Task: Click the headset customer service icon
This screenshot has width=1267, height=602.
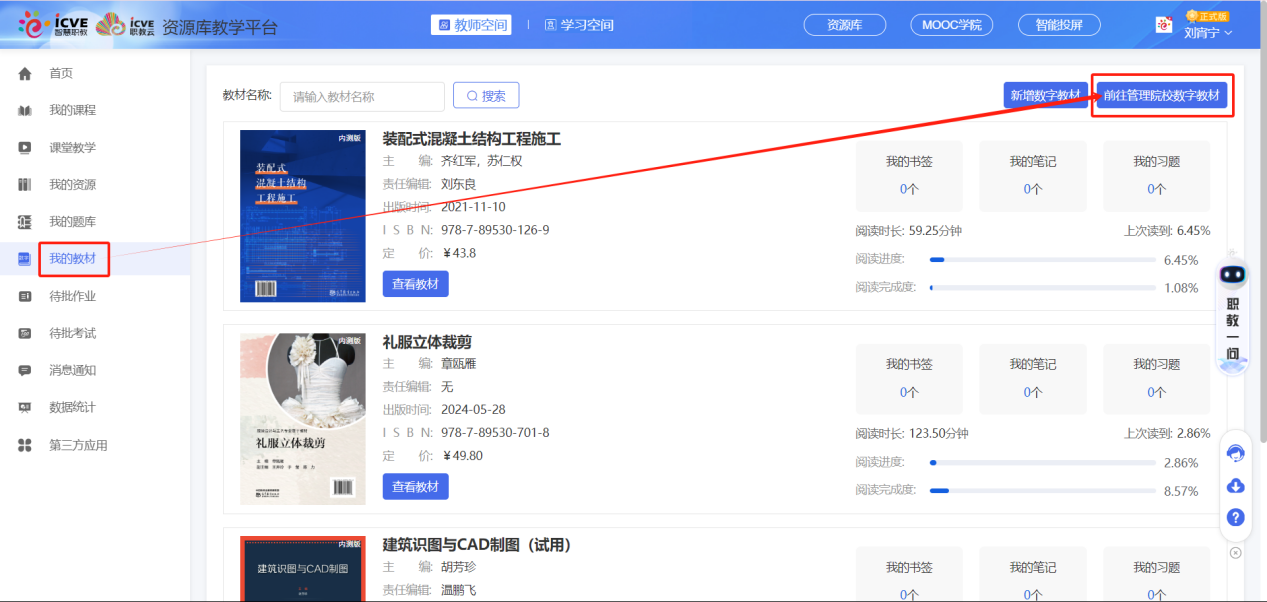Action: [1235, 454]
